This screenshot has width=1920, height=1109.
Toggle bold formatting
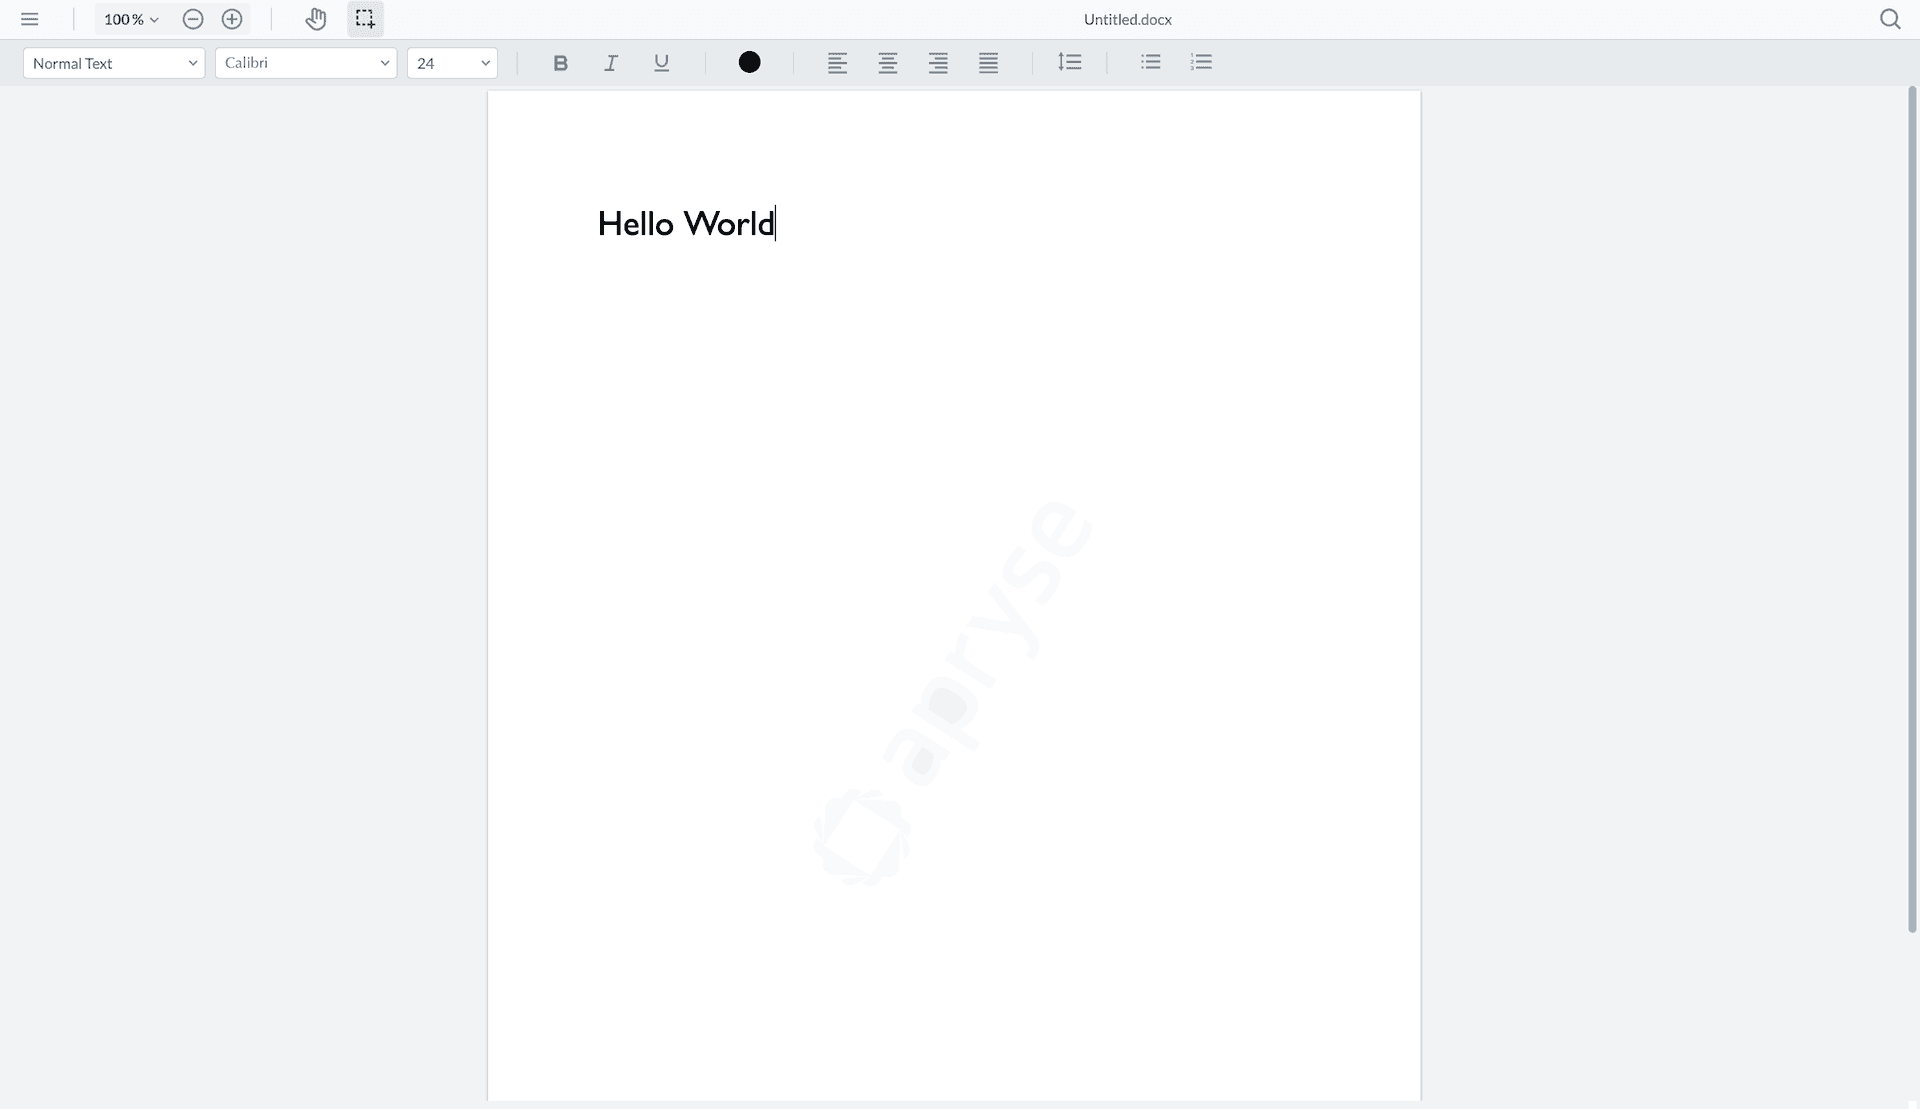click(x=560, y=62)
